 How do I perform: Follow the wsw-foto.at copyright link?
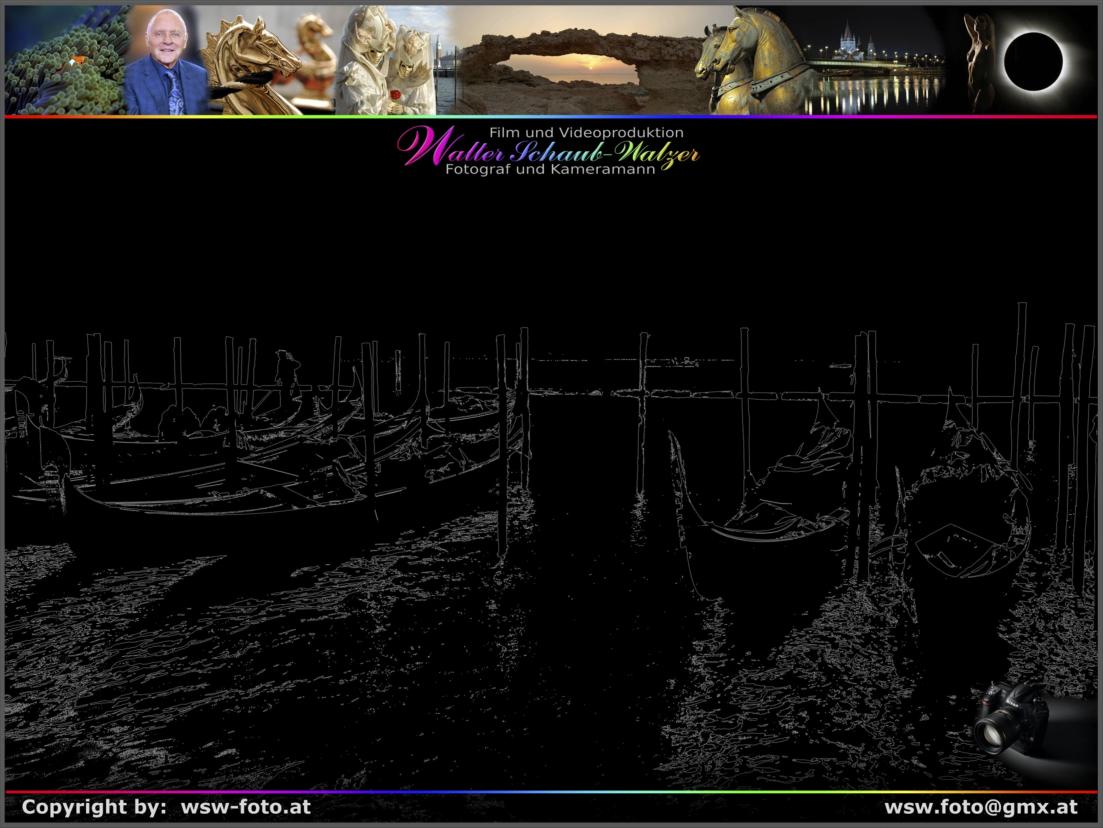(246, 806)
